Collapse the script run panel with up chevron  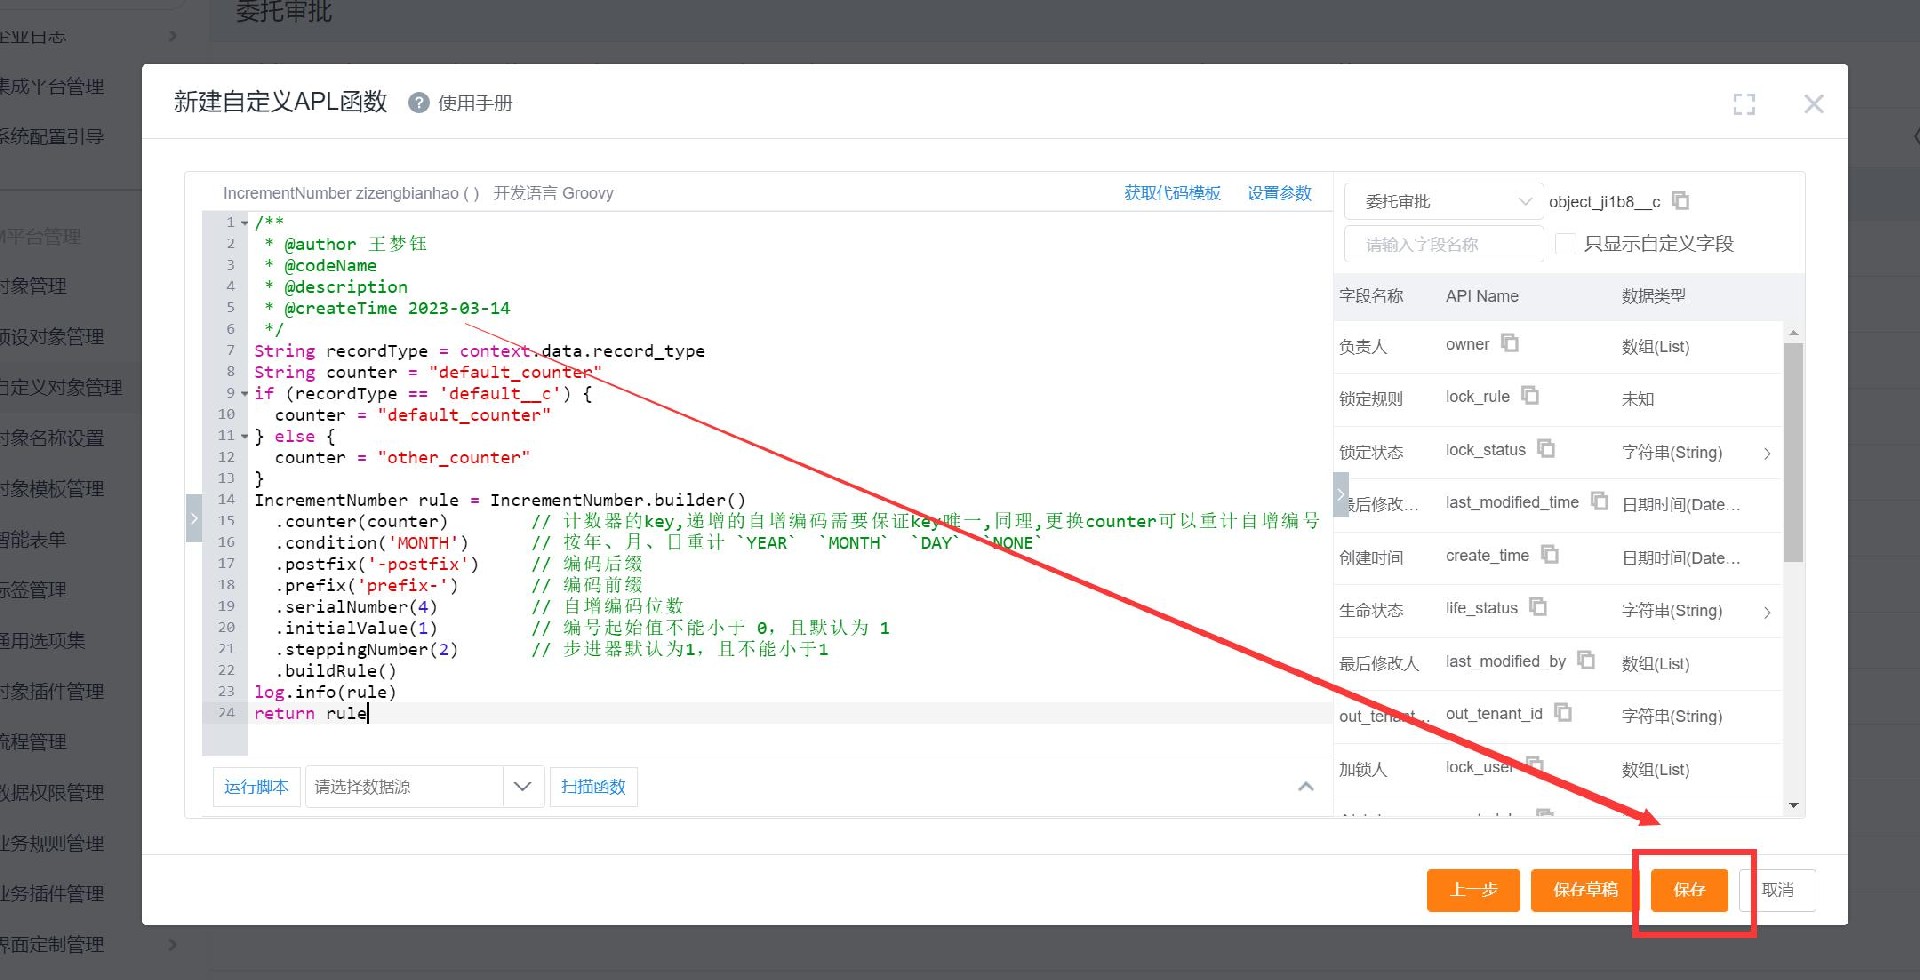1305,787
